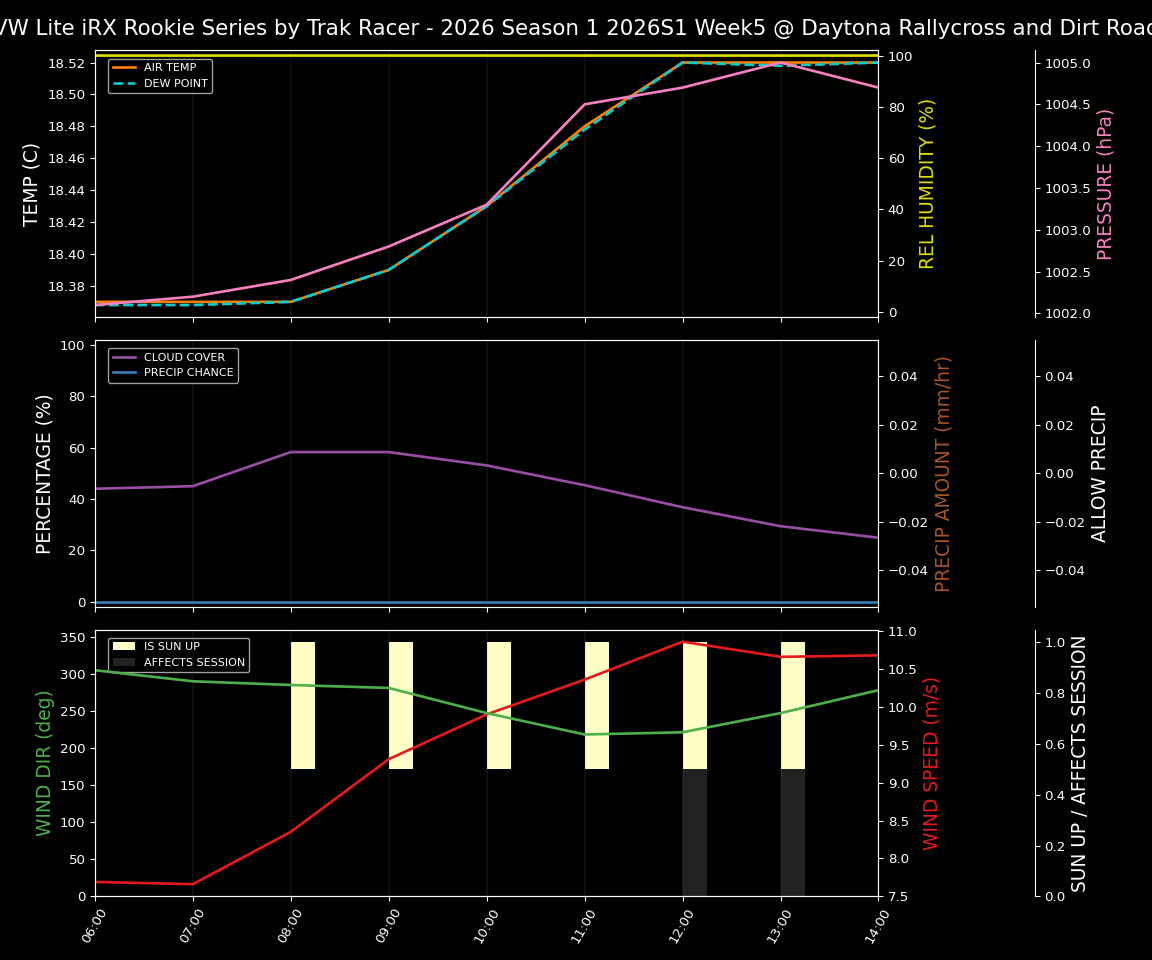Select the IS SUN UP legend swatch
The width and height of the screenshot is (1152, 960).
[122, 646]
